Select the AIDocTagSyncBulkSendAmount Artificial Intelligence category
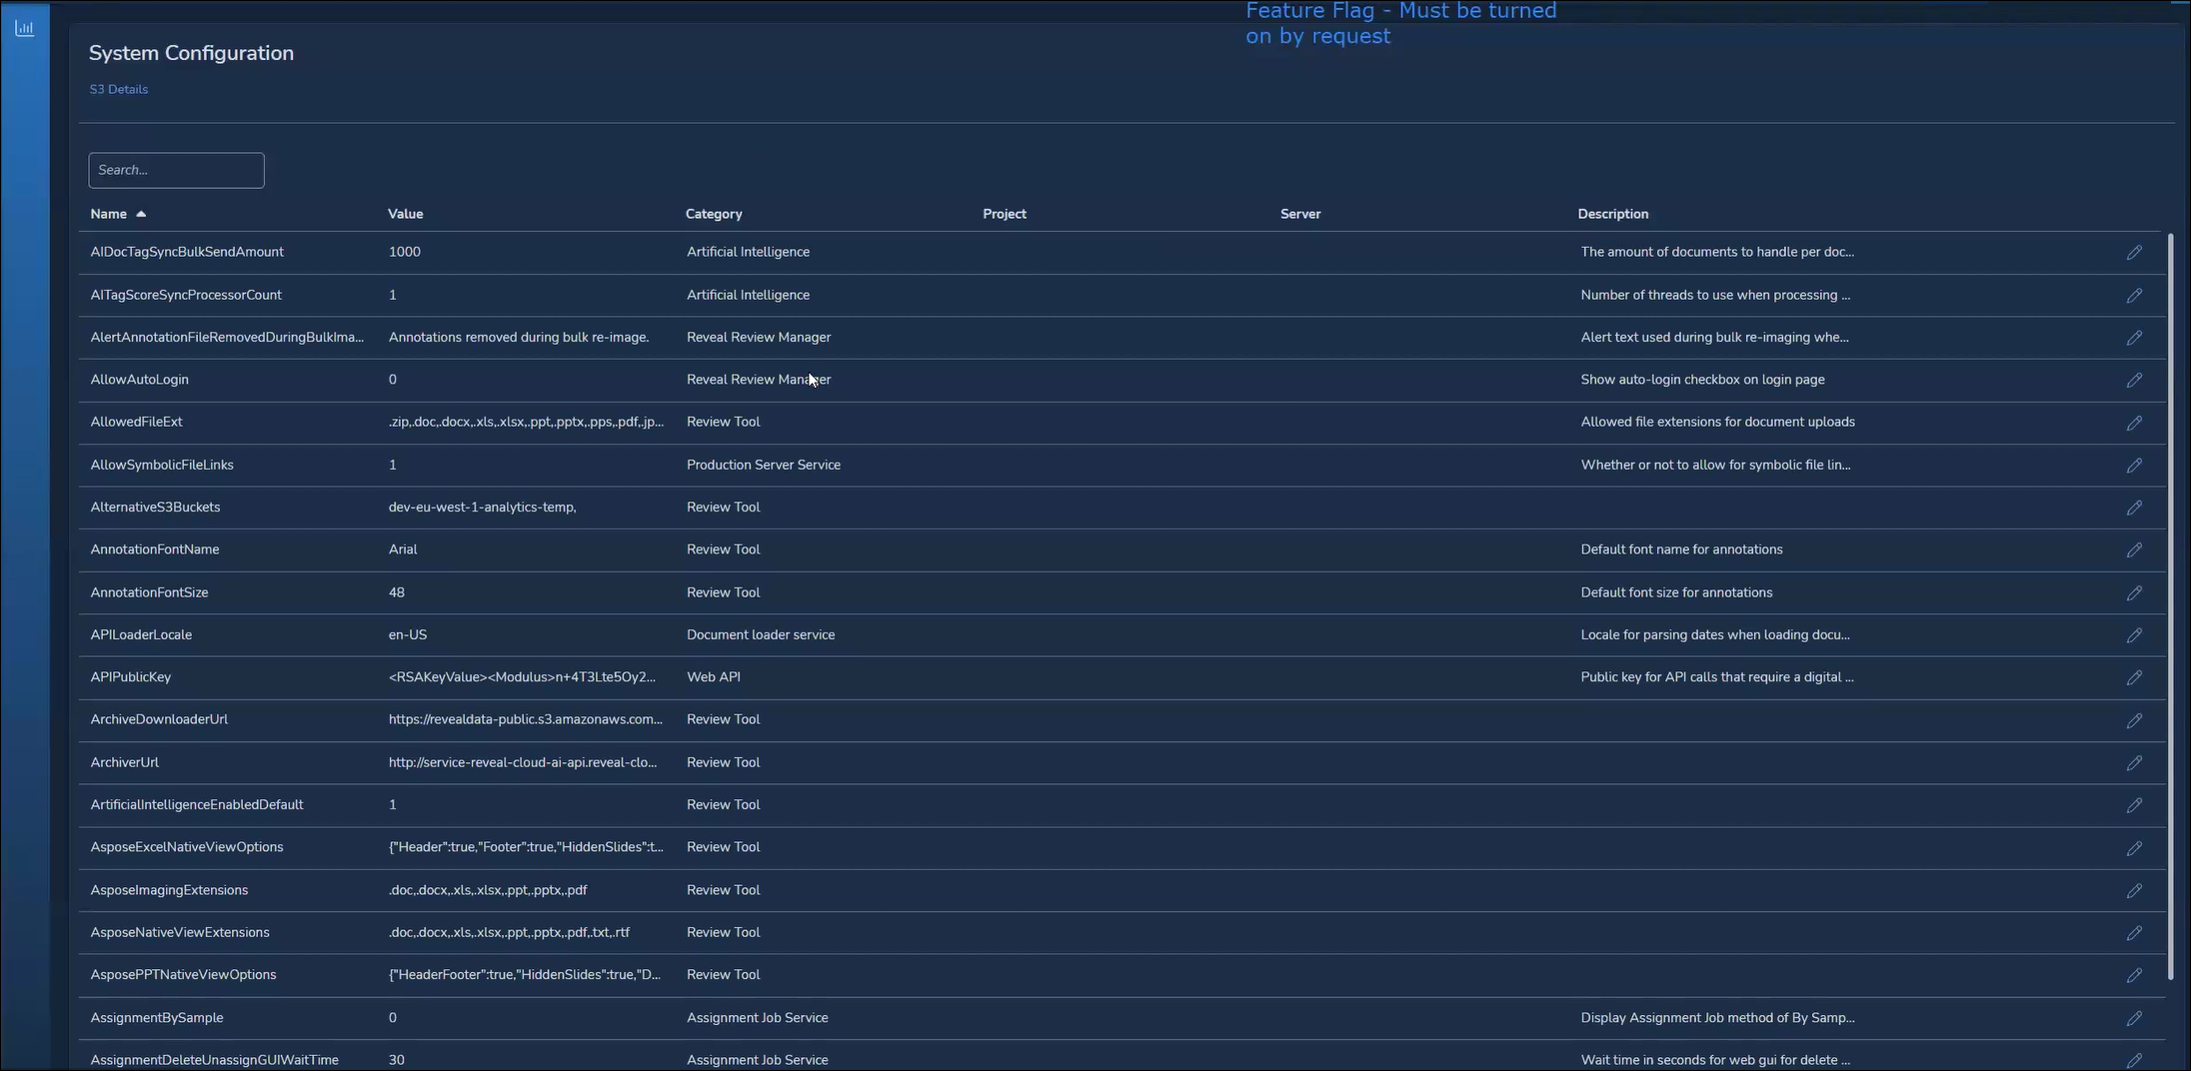 (747, 252)
